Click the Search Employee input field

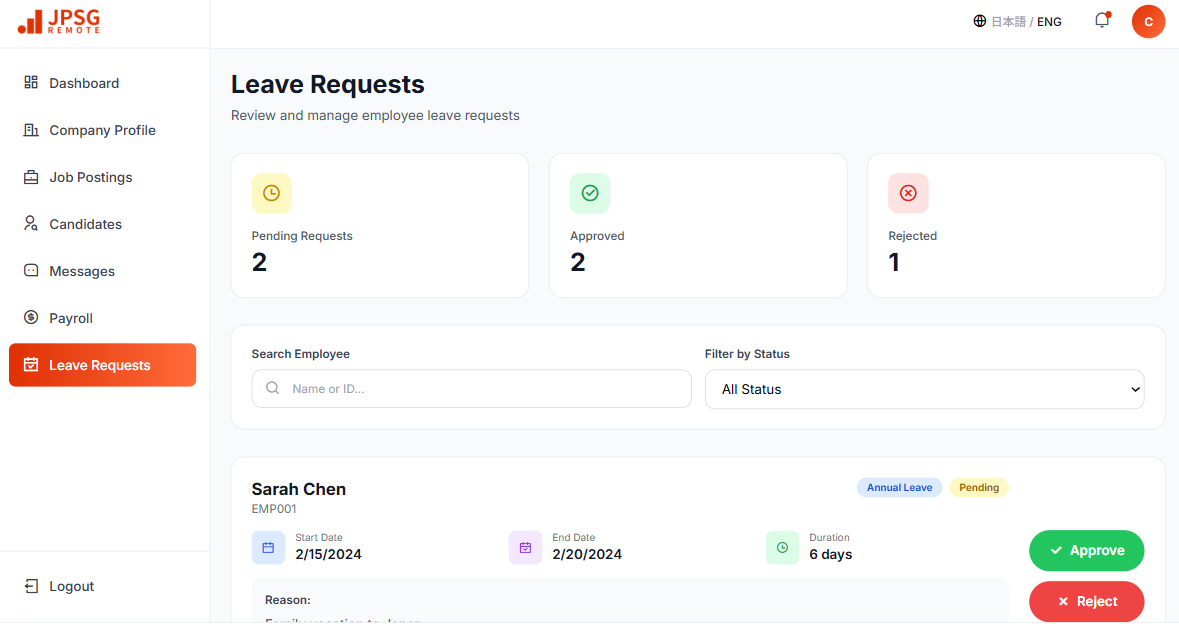coord(471,388)
